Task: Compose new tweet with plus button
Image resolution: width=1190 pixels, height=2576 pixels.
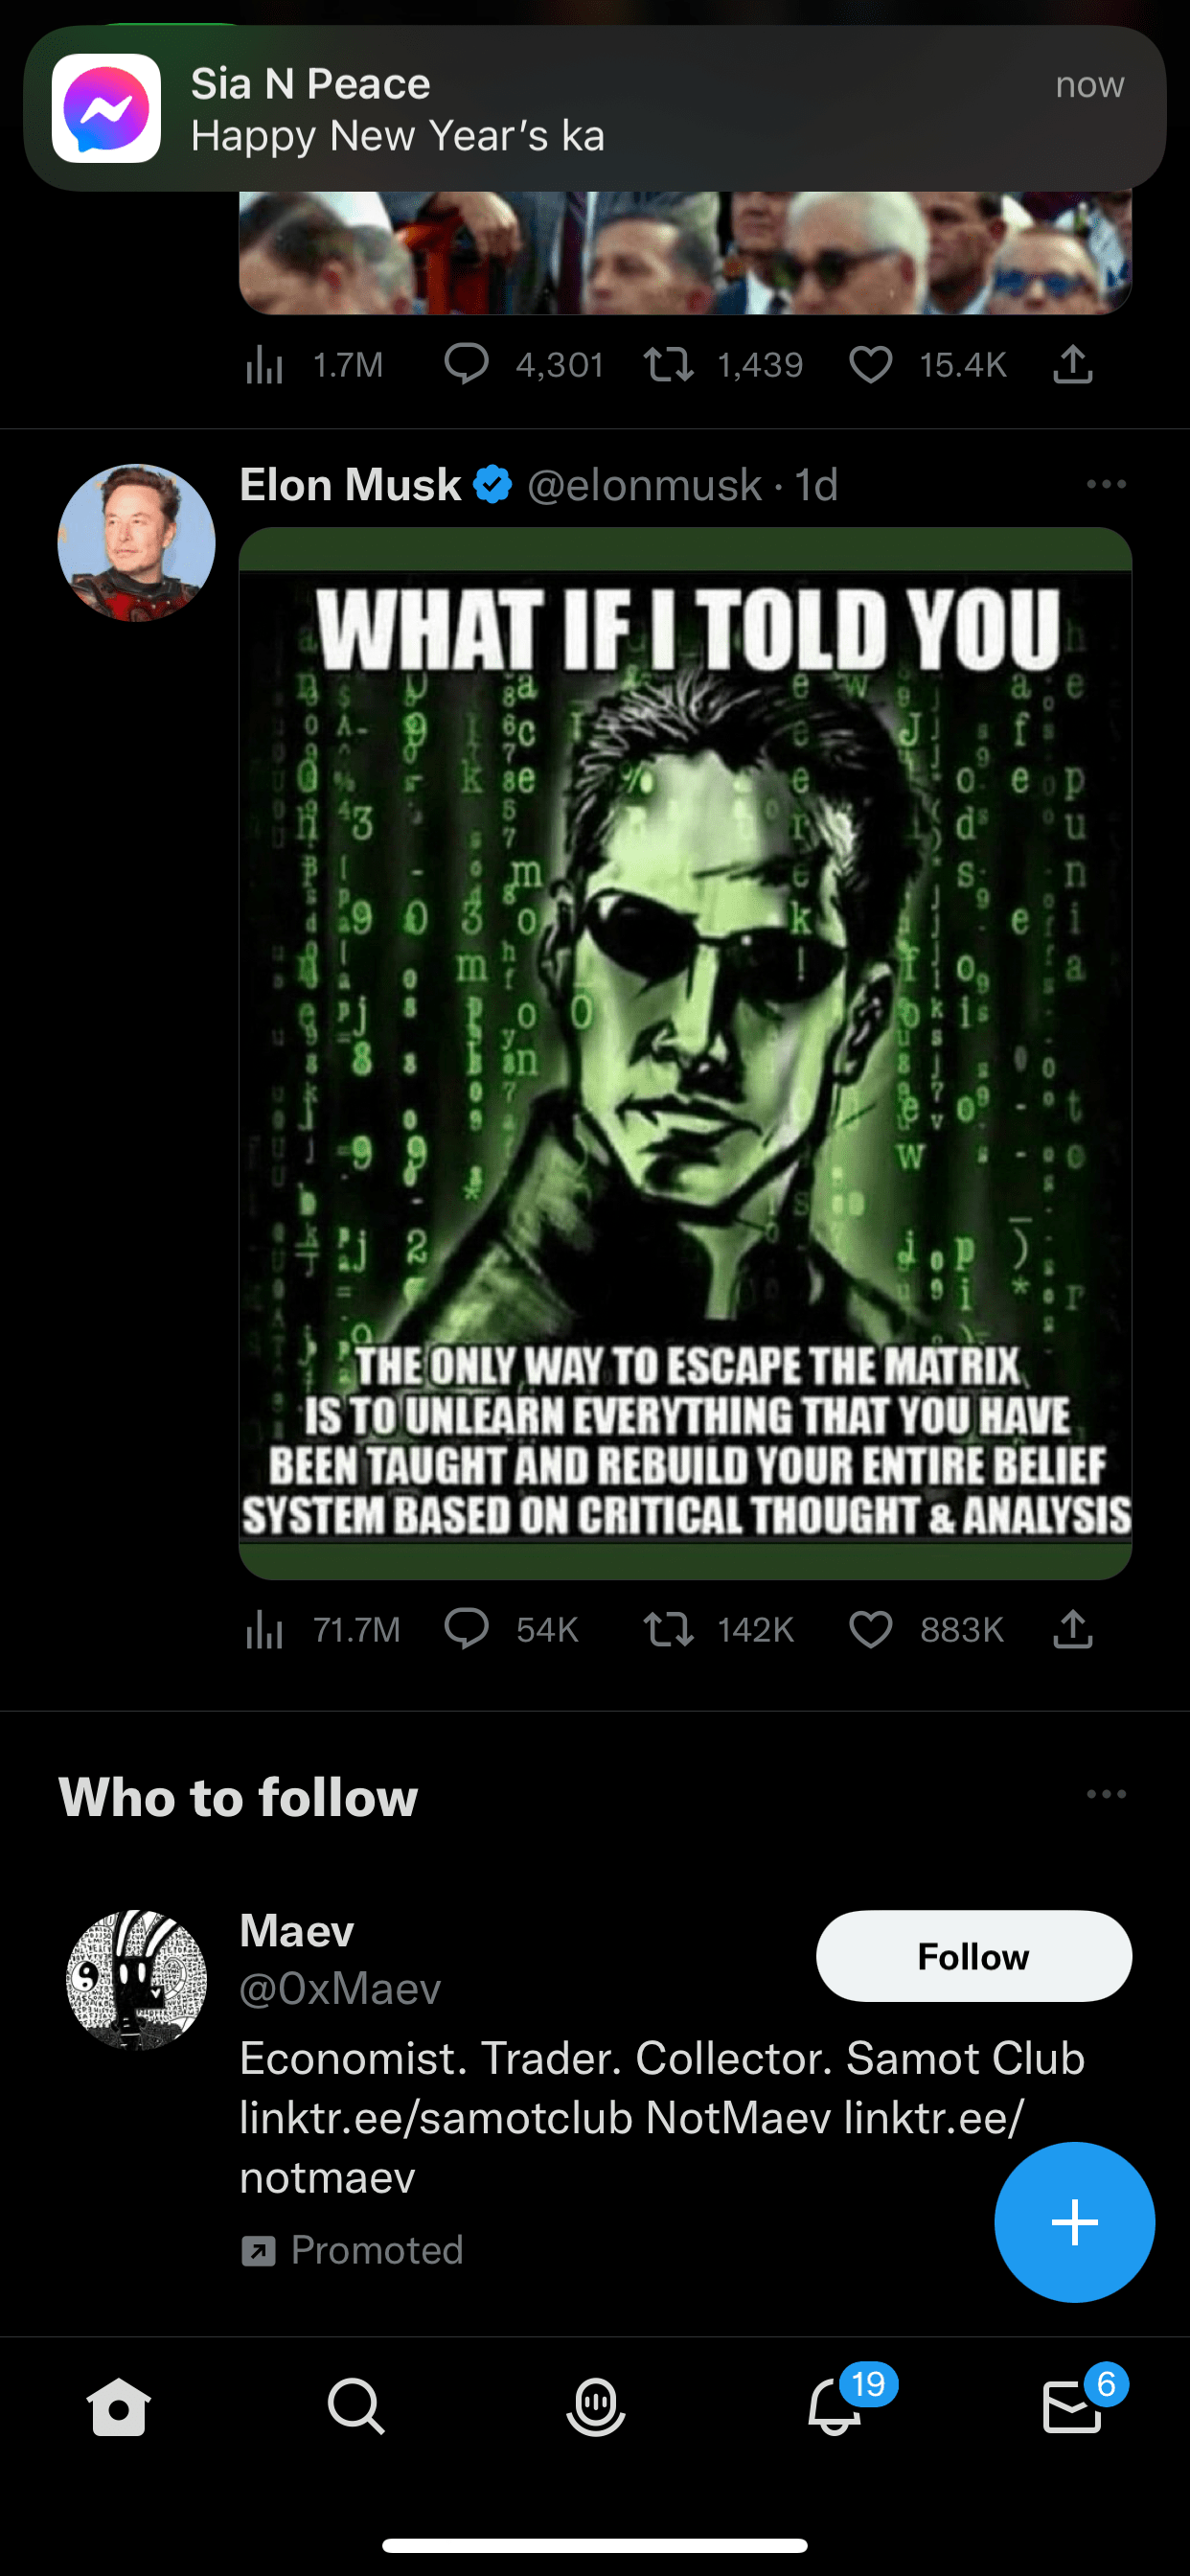Action: pos(1074,2222)
